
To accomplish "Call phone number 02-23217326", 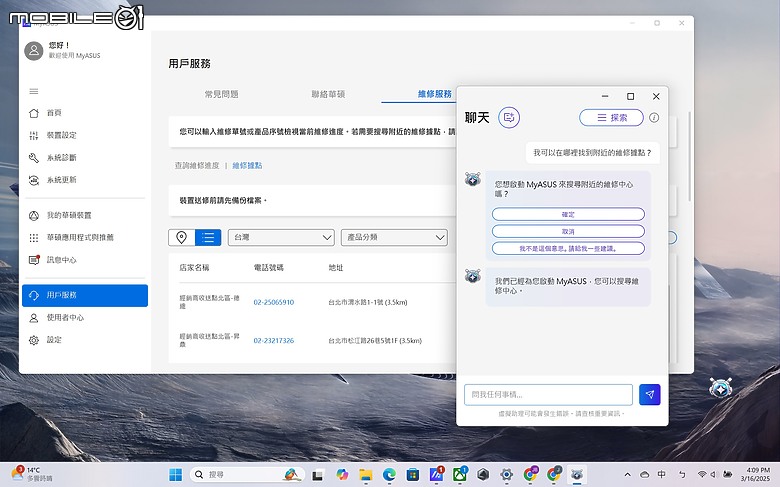I will coord(274,341).
